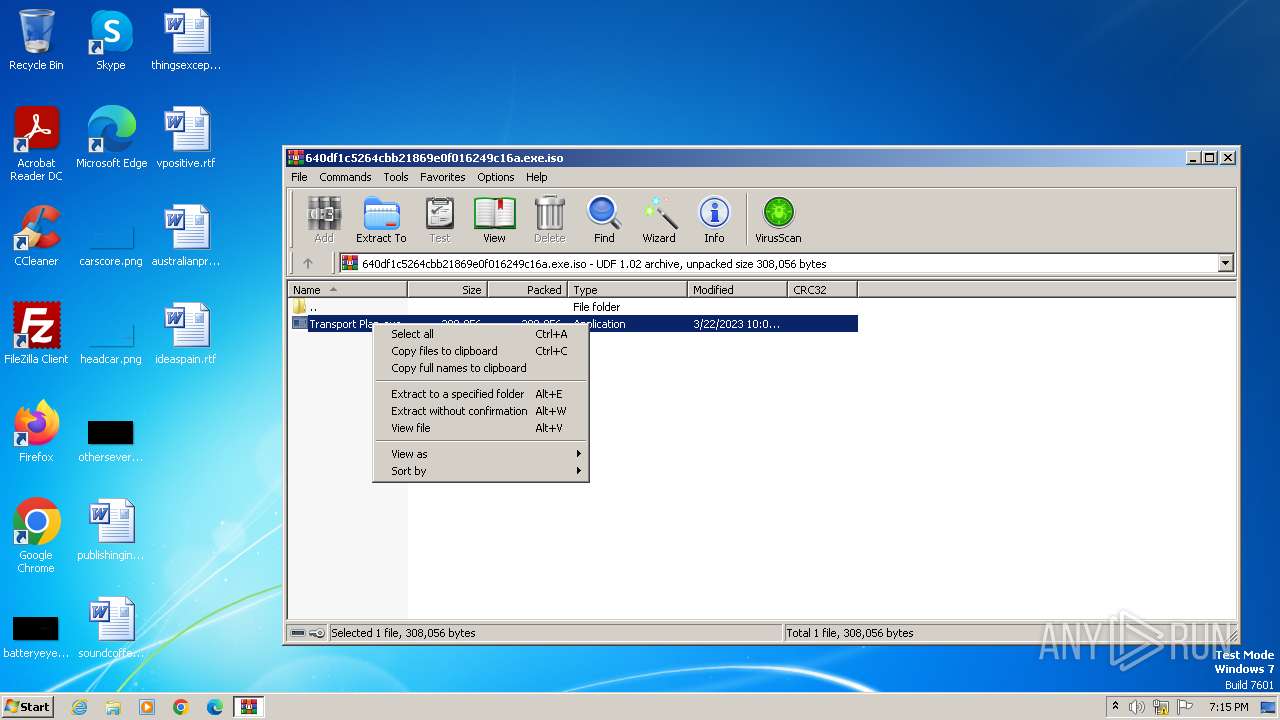Select the parent folder '..' row

tap(573, 307)
